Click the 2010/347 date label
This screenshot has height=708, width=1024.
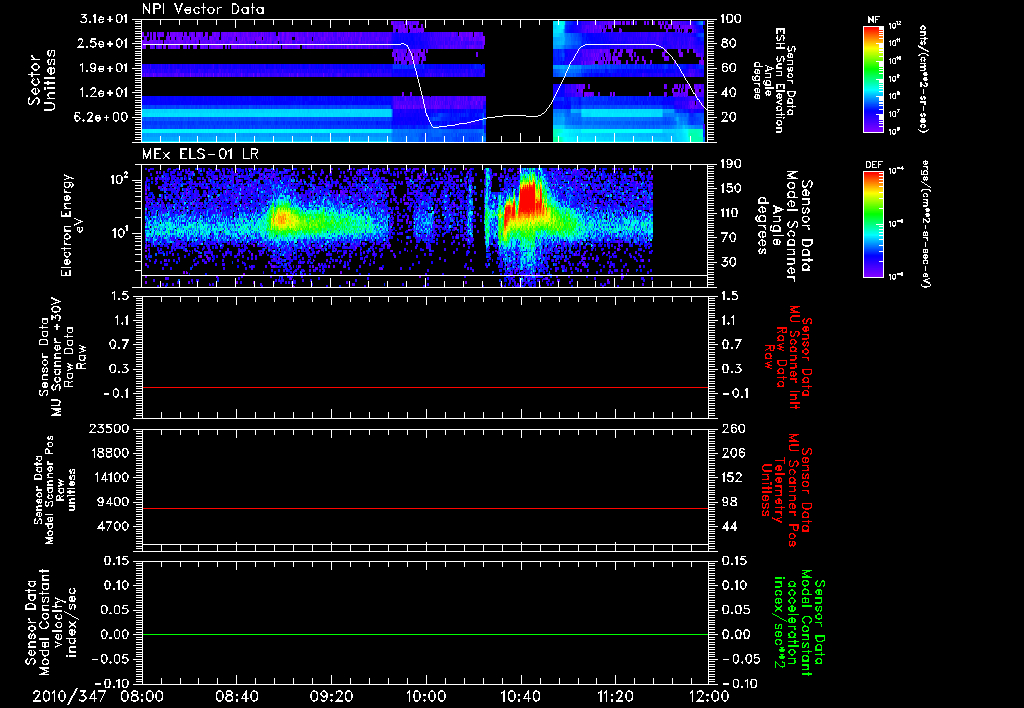pos(68,695)
